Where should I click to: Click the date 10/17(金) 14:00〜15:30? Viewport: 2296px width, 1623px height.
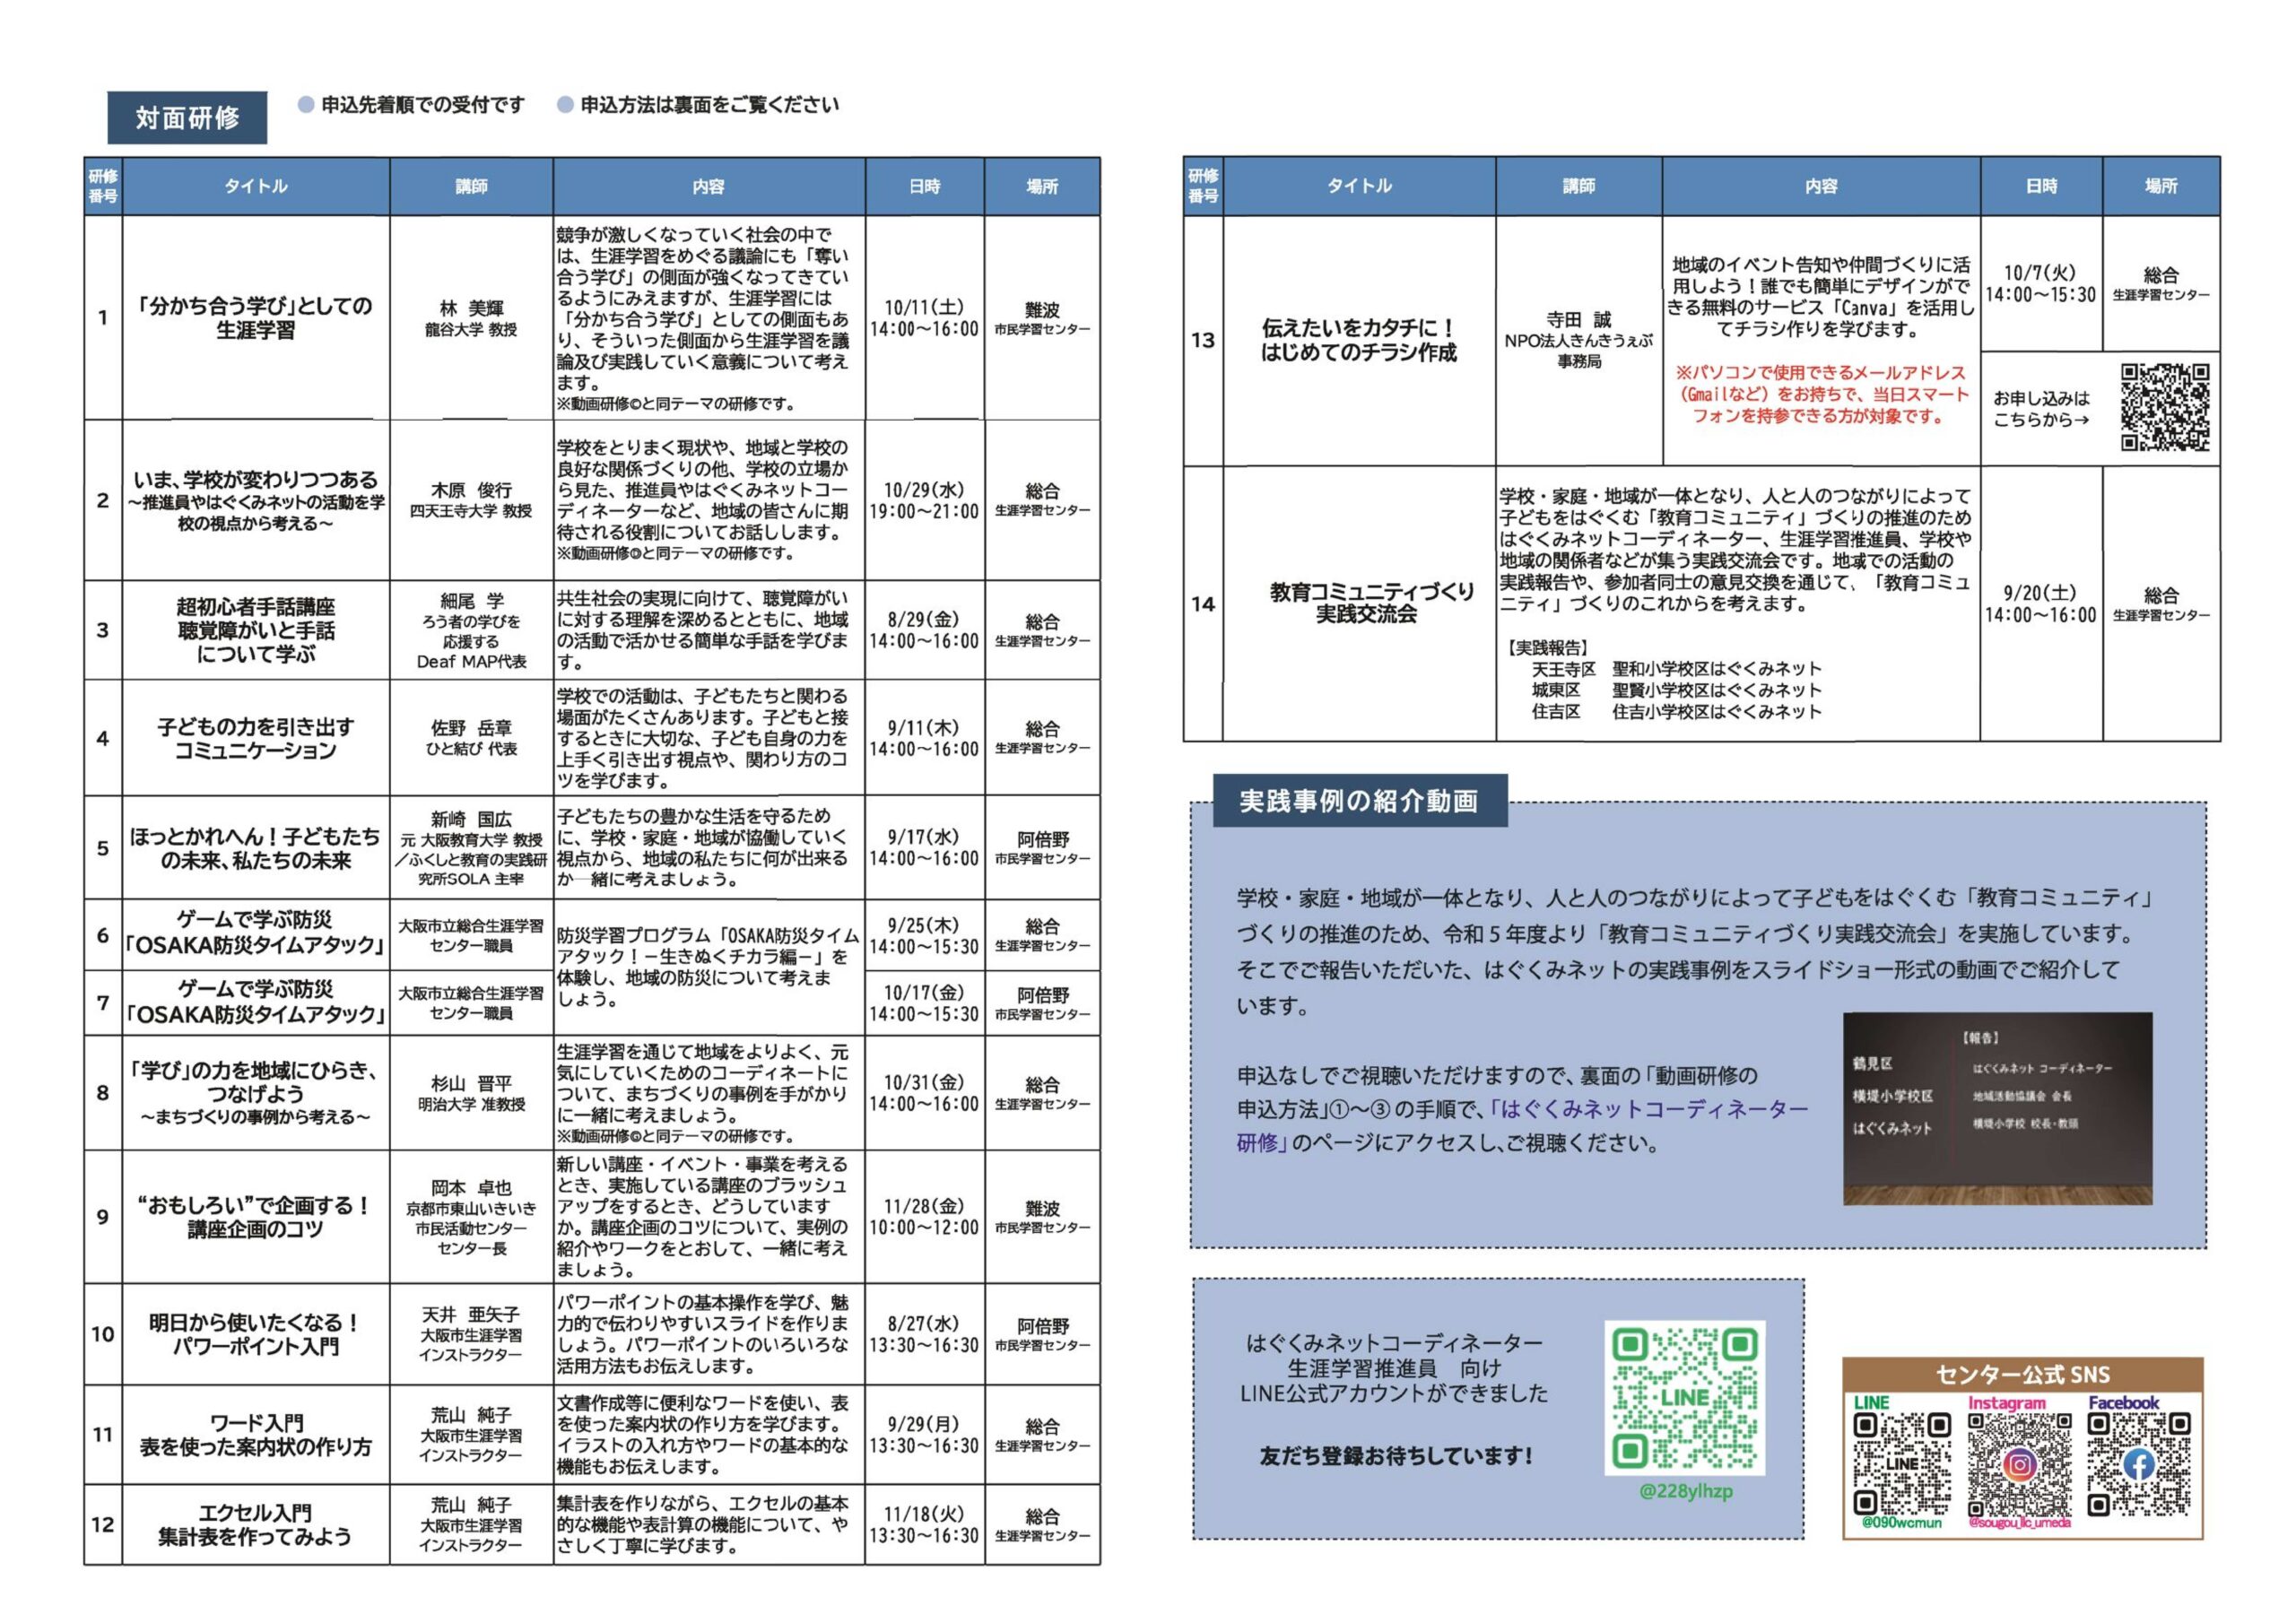924,1003
